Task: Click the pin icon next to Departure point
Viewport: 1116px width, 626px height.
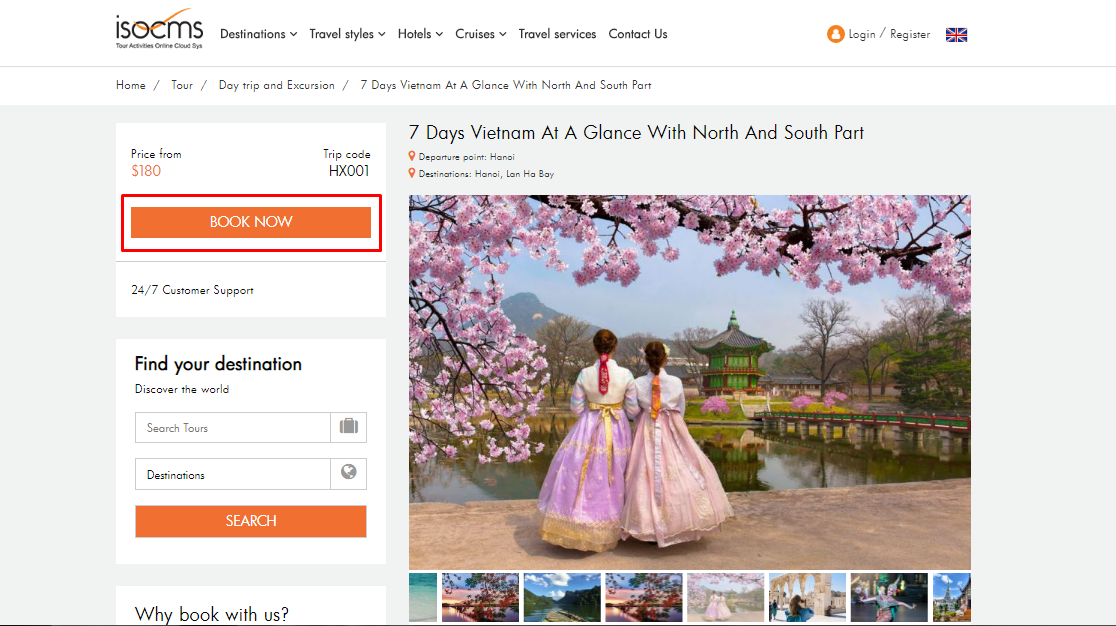Action: tap(411, 156)
